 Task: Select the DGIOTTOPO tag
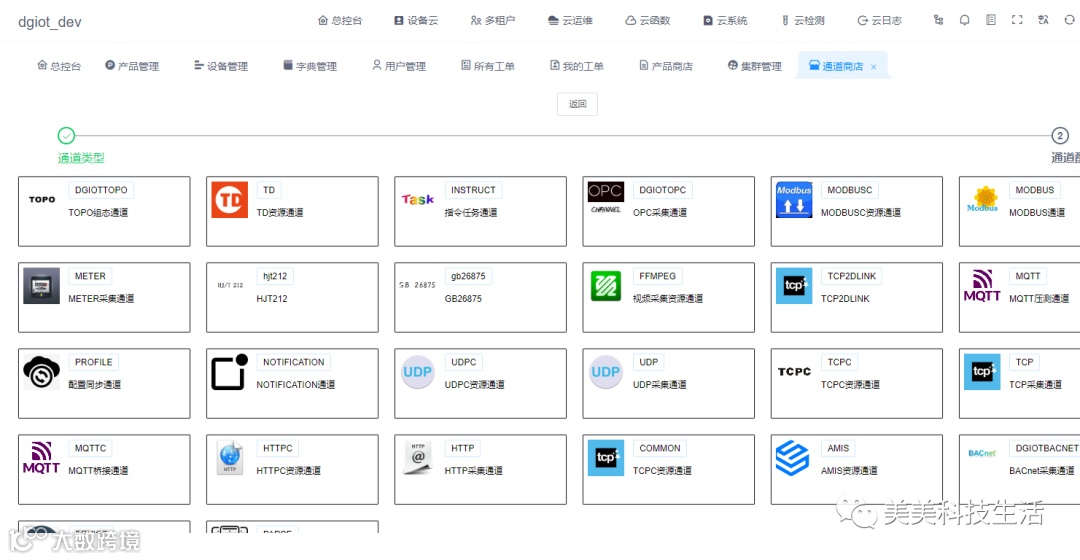pos(101,190)
